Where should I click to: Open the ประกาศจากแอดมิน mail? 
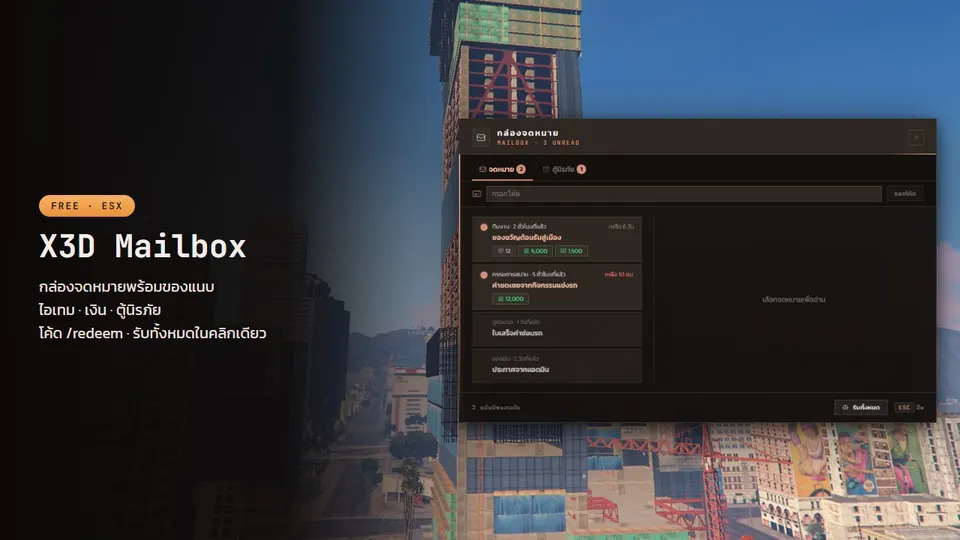[x=557, y=366]
